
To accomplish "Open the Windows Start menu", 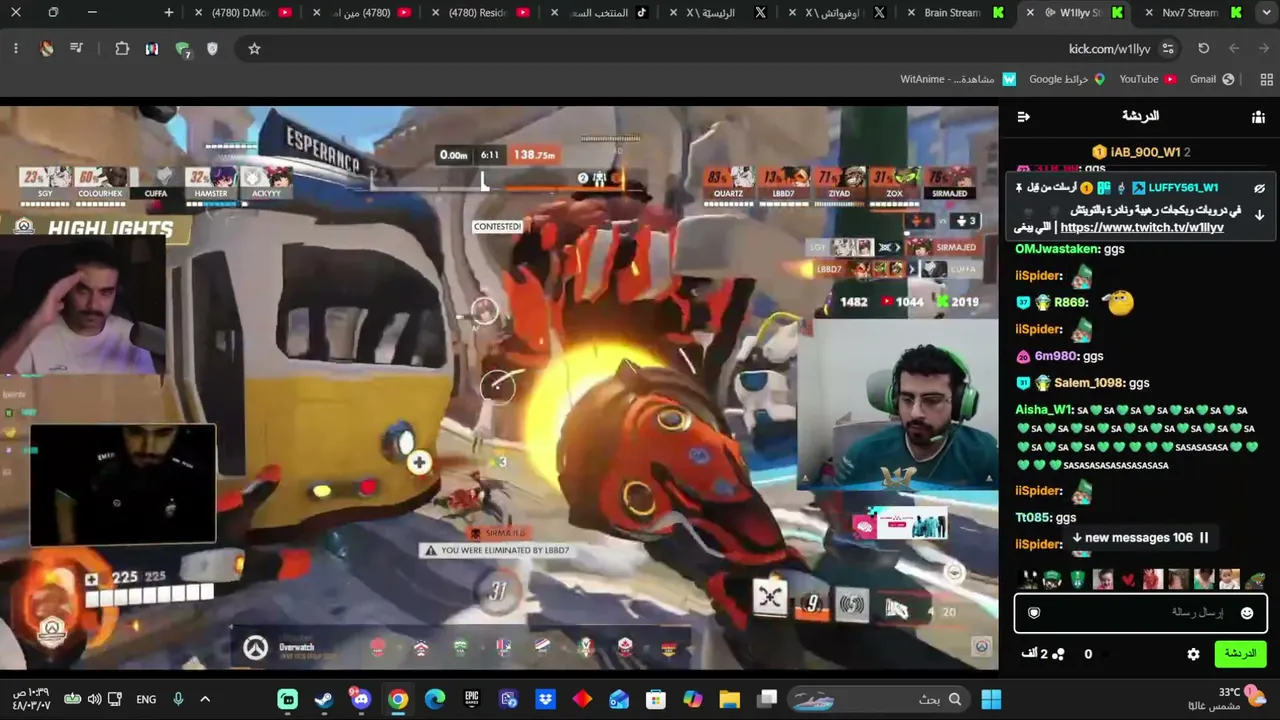I will click(991, 699).
